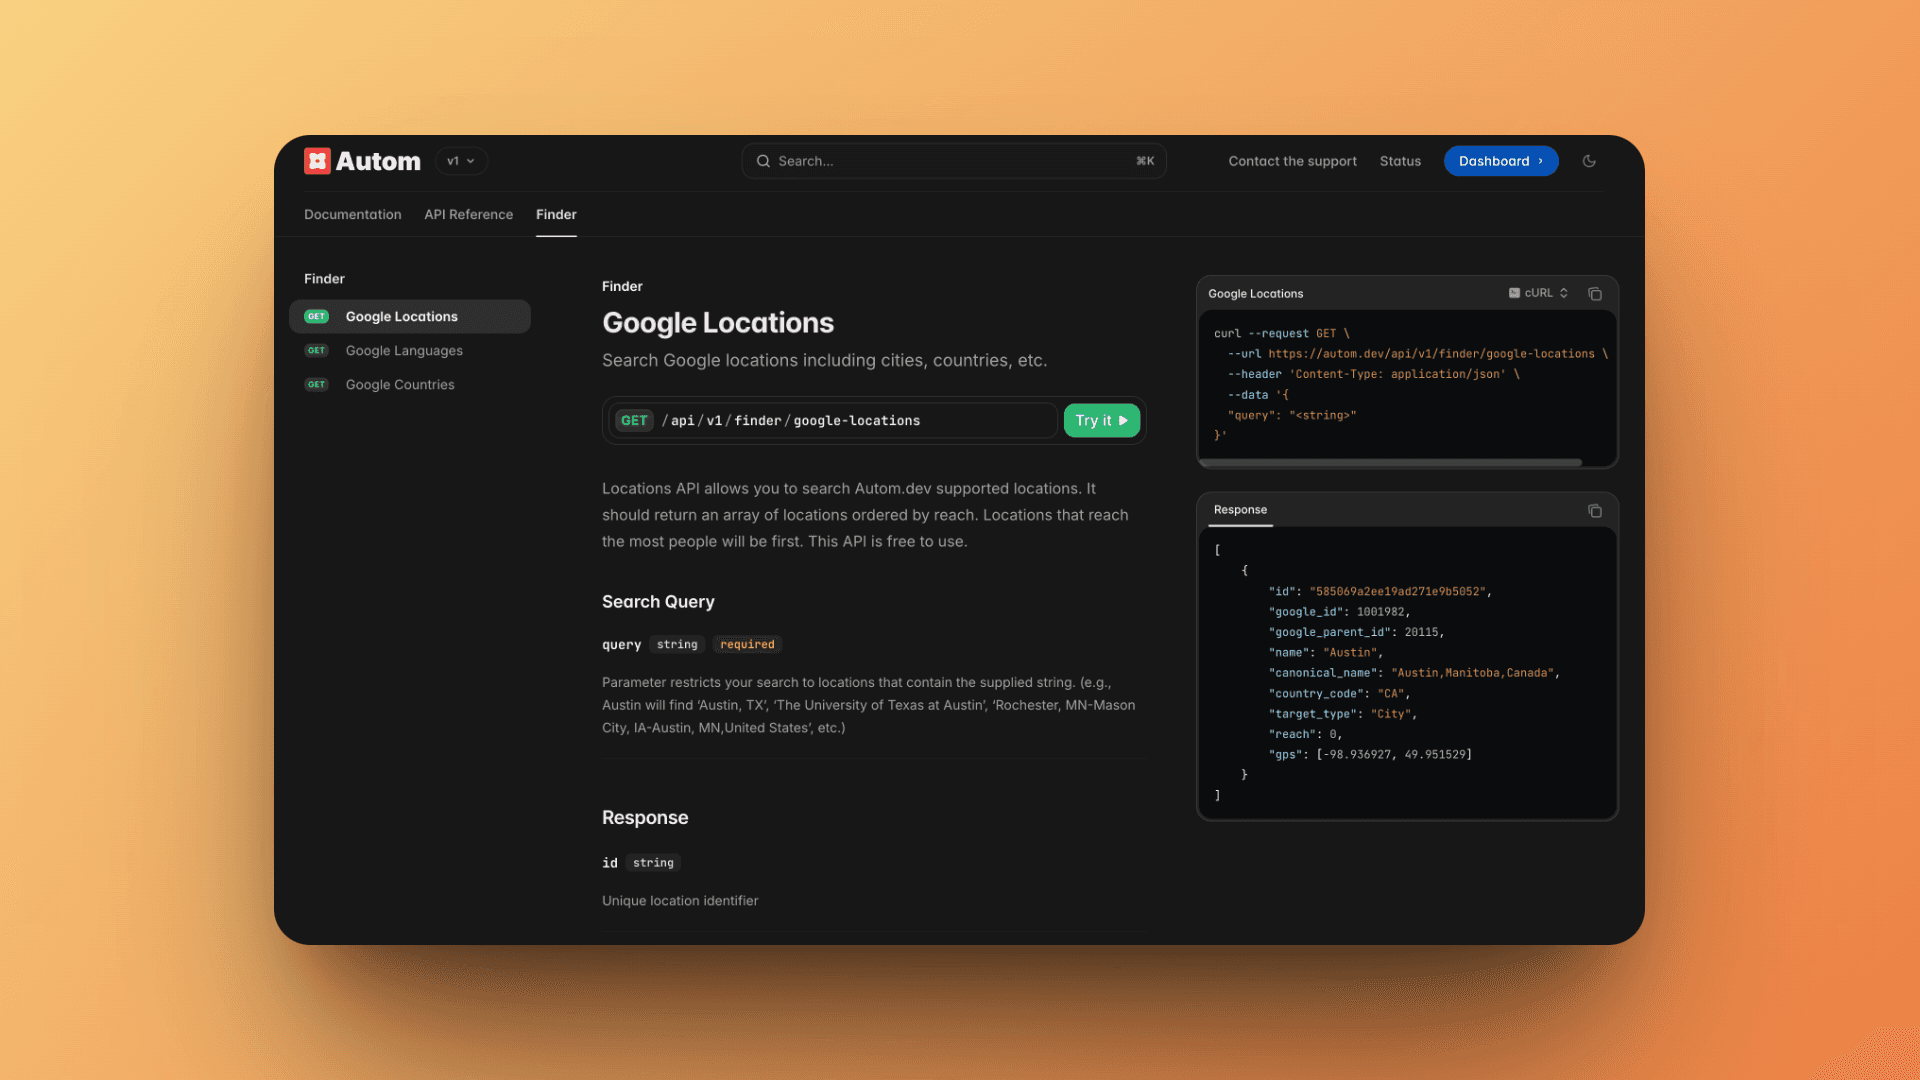
Task: Copy the Response JSON output
Action: click(x=1594, y=510)
